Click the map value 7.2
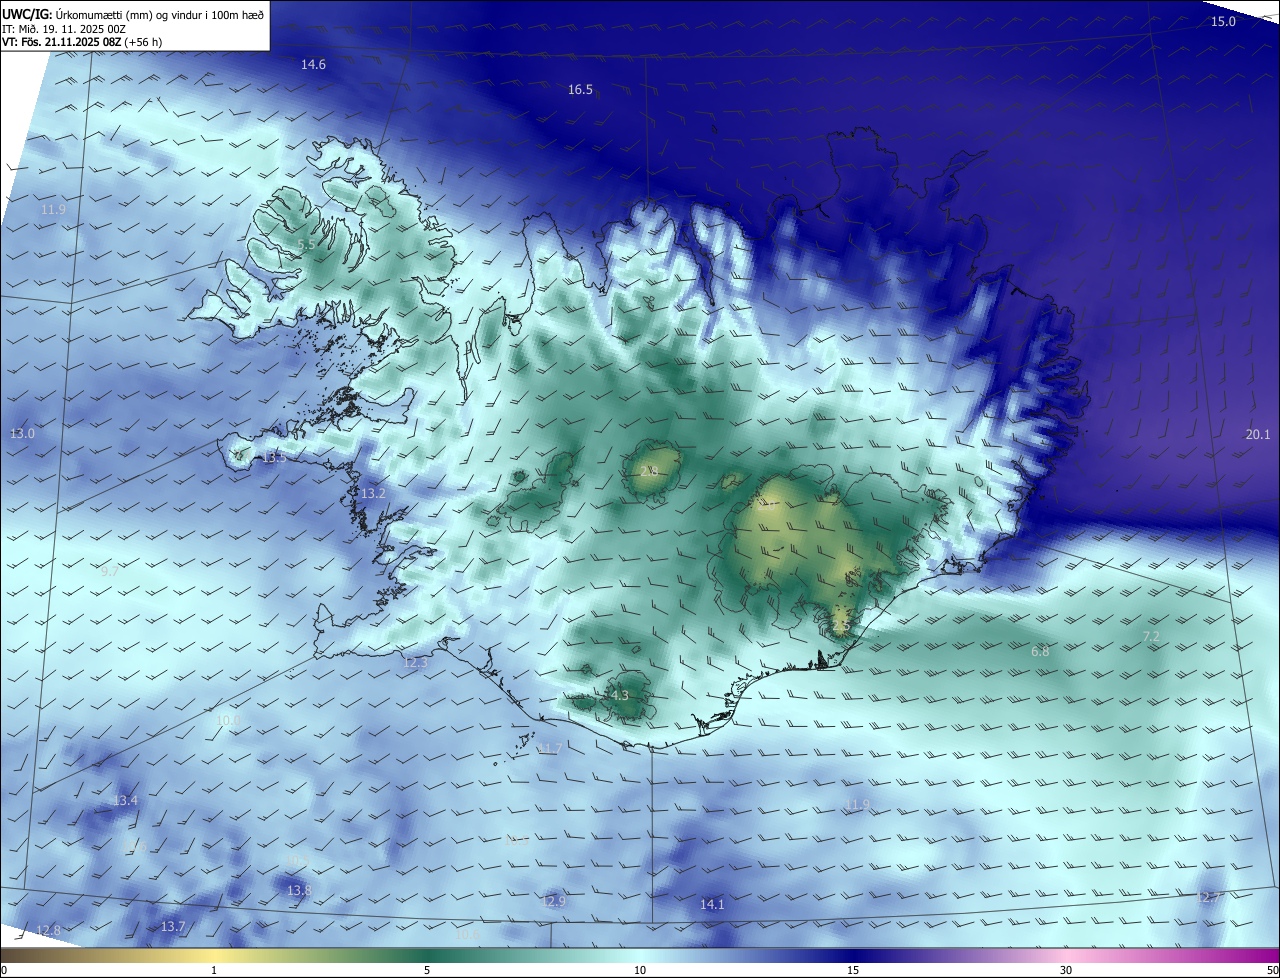The image size is (1280, 978). [1150, 636]
